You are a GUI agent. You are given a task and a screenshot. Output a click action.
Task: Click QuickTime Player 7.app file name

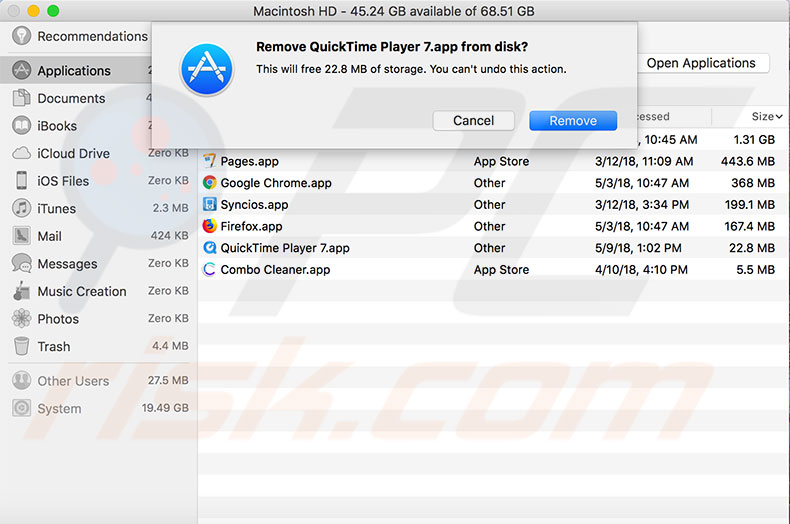[285, 248]
